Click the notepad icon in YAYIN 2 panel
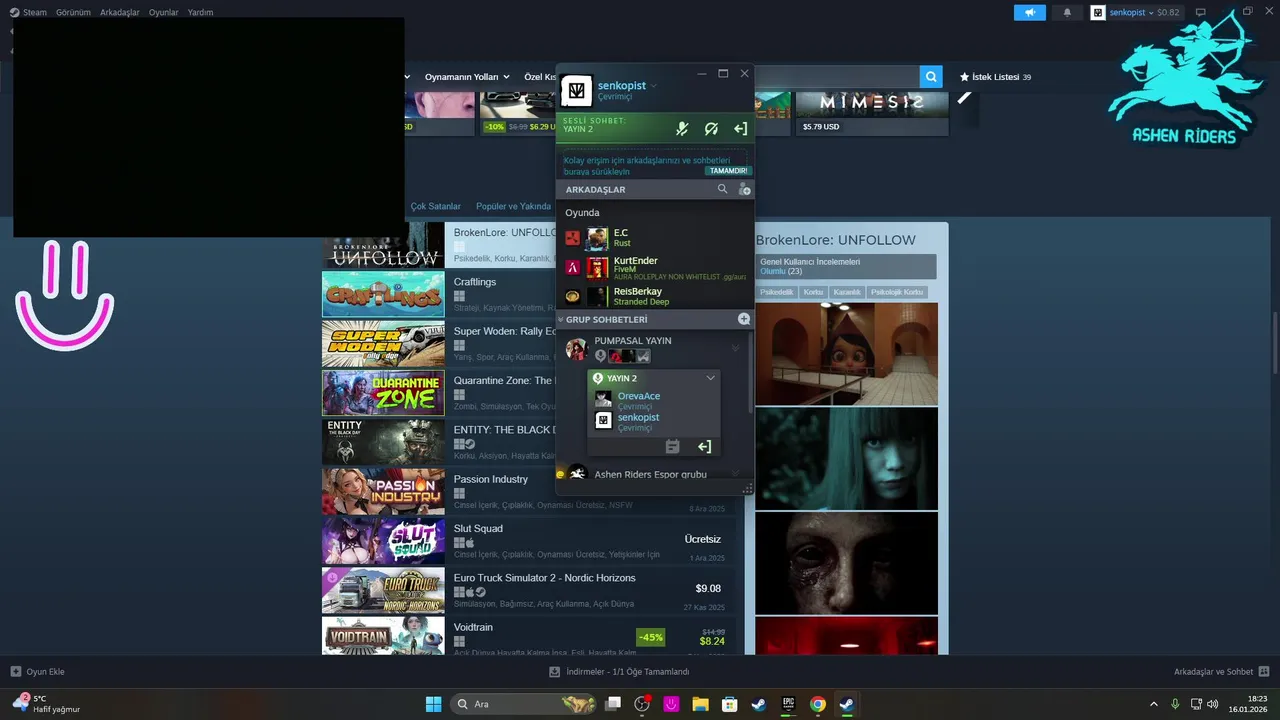Screen dimensions: 1280x720 pos(672,447)
